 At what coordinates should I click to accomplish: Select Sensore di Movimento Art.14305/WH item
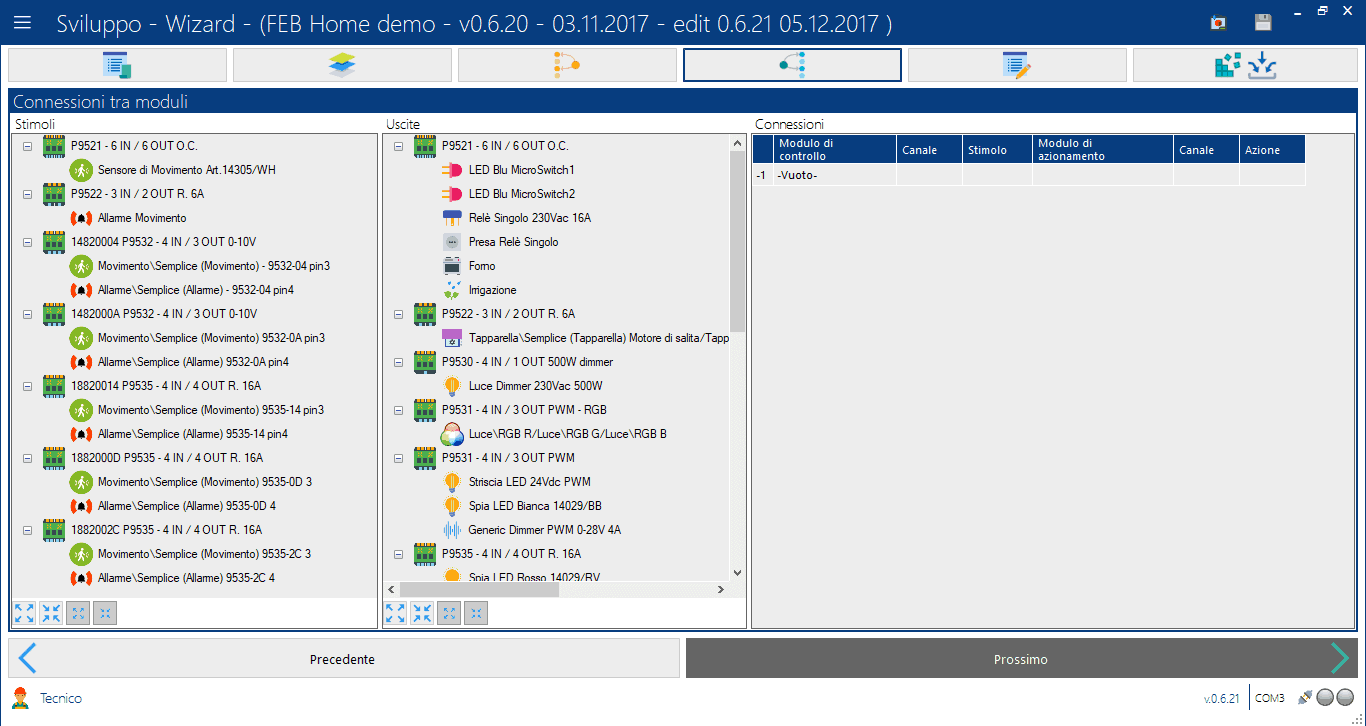[186, 170]
